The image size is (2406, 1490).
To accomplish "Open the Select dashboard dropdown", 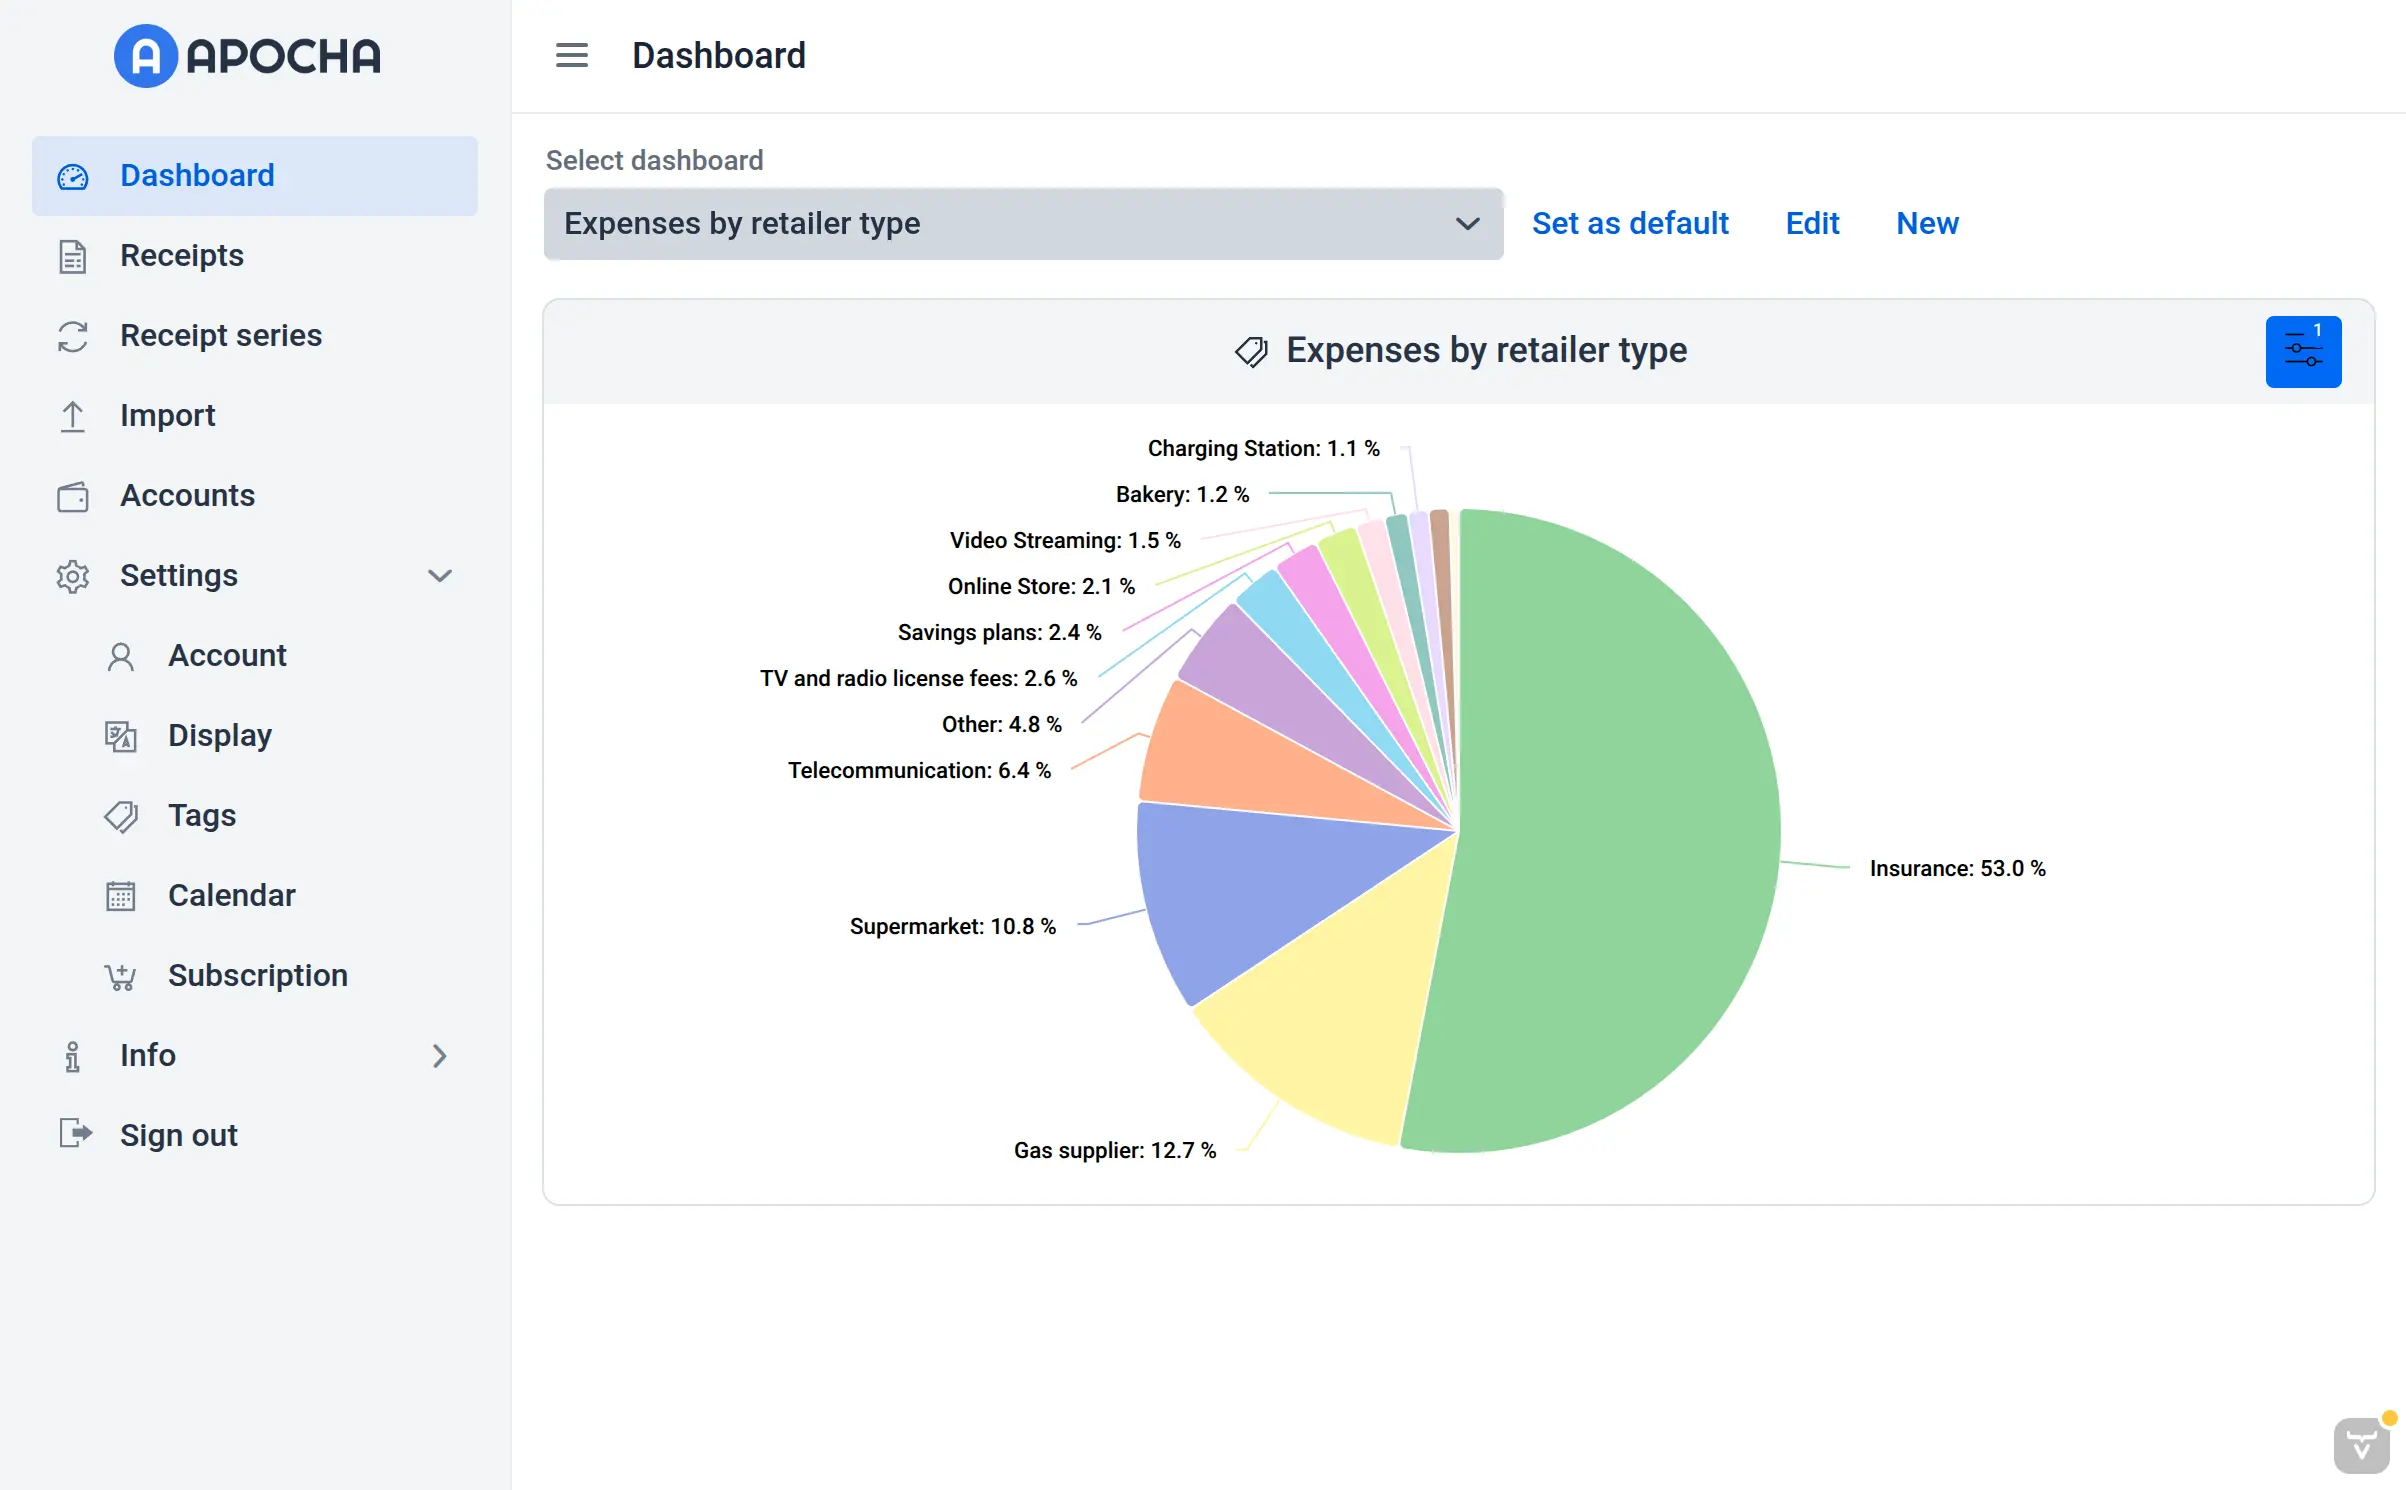I will pyautogui.click(x=1022, y=224).
